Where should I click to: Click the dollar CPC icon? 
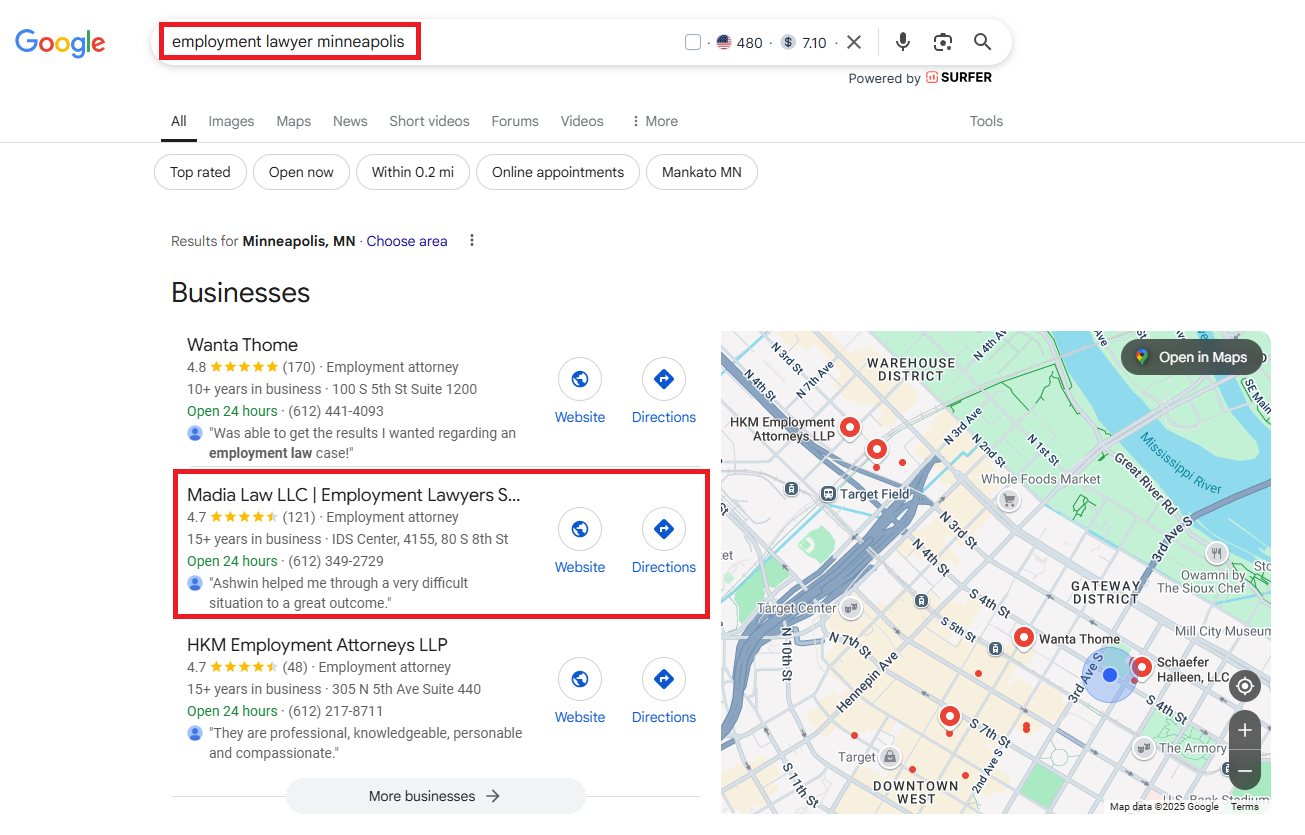pyautogui.click(x=788, y=42)
